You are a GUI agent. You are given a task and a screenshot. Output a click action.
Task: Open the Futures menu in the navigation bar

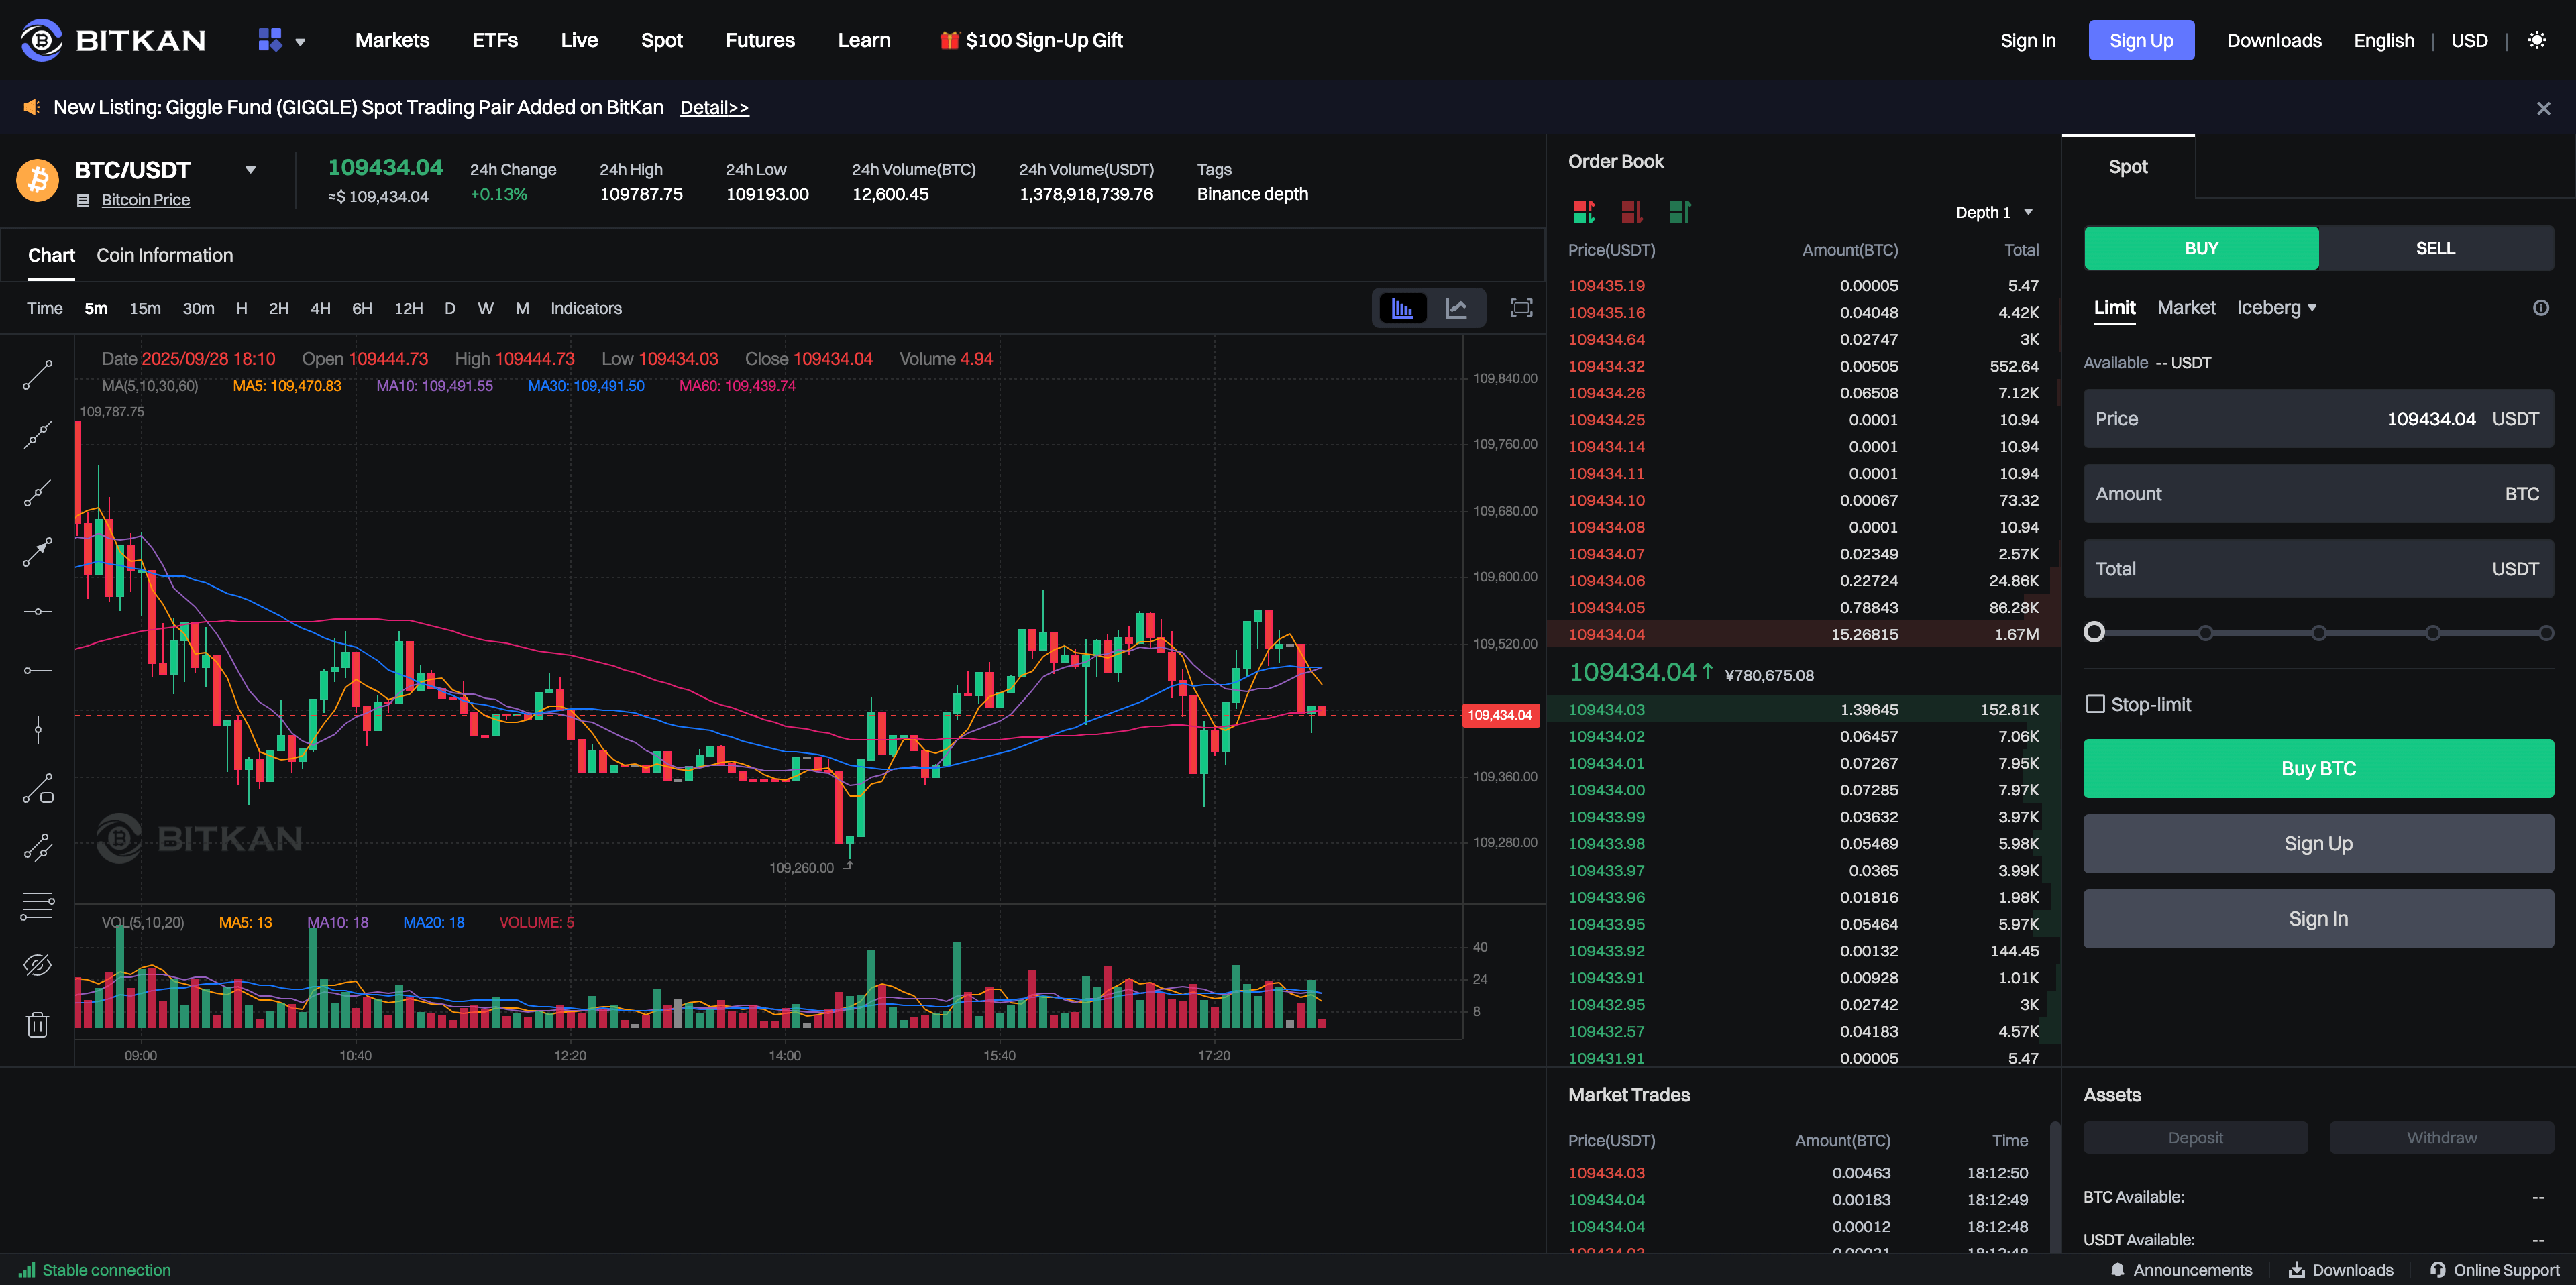click(x=760, y=40)
